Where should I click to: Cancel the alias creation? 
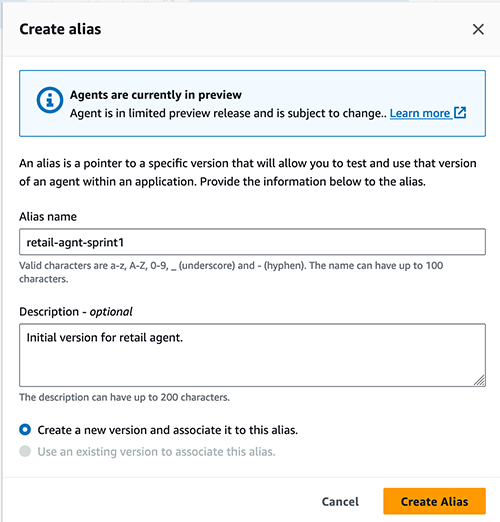(340, 501)
